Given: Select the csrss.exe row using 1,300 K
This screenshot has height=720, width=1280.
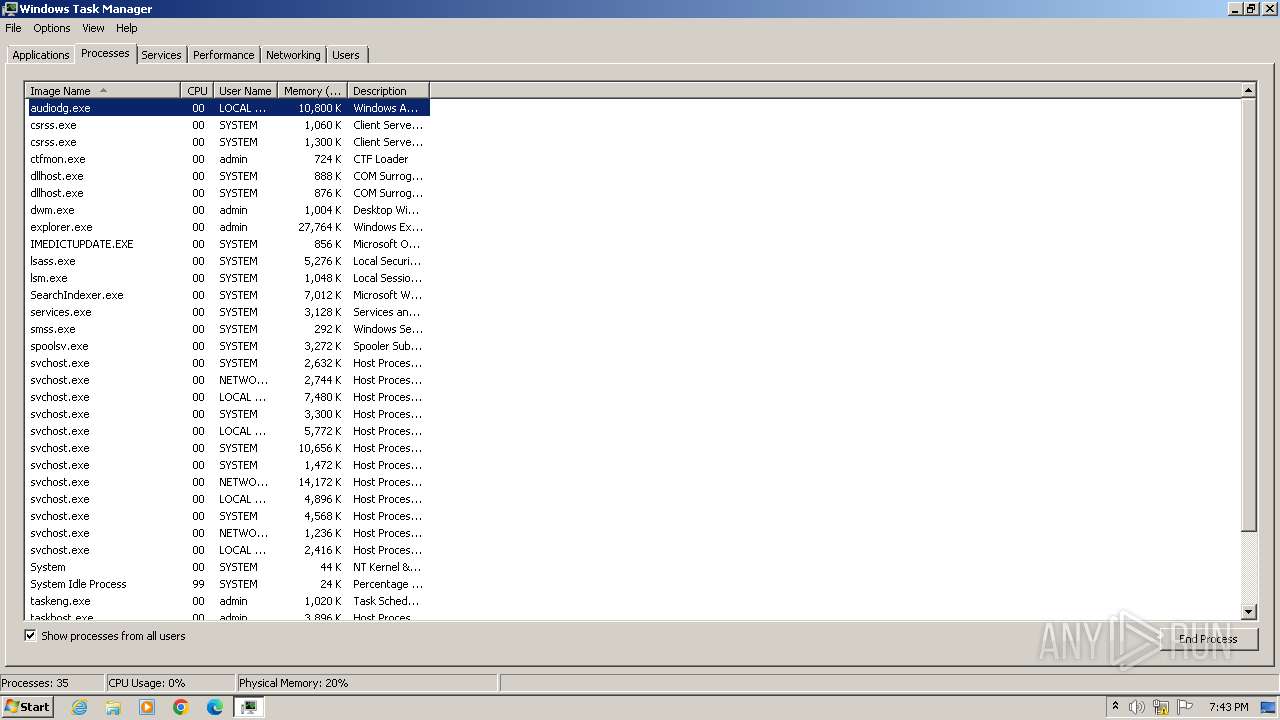Looking at the screenshot, I should tap(227, 142).
